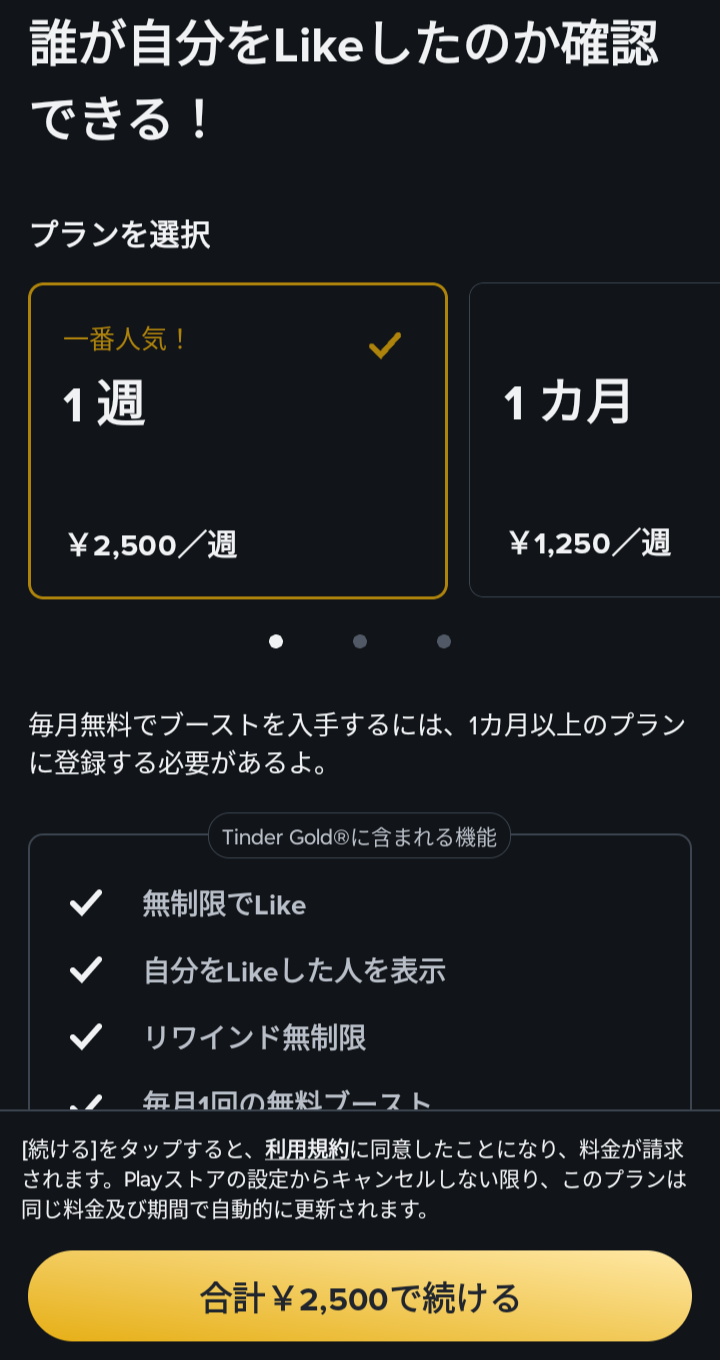
Task: Tap the checkmark beside リワインド無制限
Action: click(x=86, y=1037)
